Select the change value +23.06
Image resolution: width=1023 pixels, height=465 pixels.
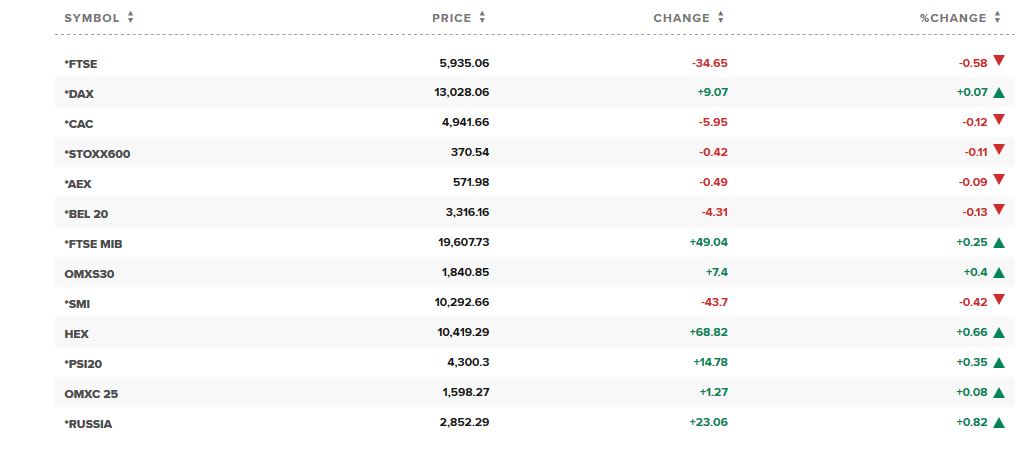[x=709, y=423]
